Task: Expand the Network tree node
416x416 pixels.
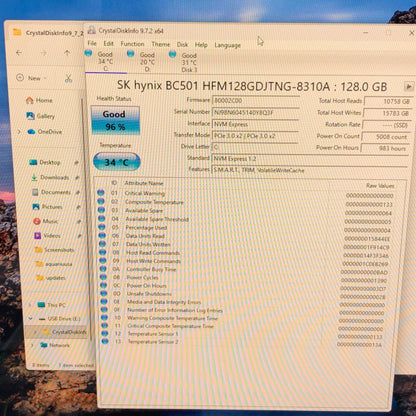Action: 32,345
